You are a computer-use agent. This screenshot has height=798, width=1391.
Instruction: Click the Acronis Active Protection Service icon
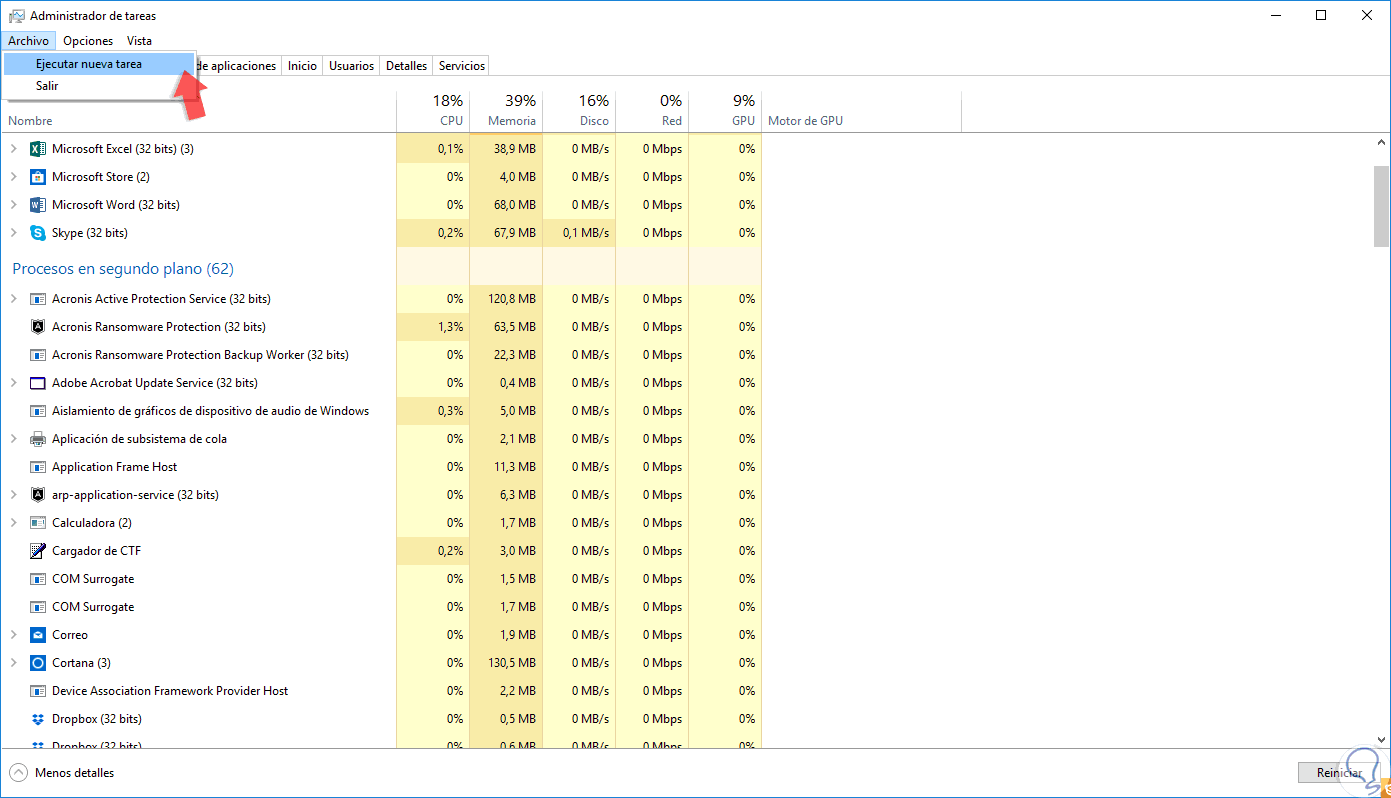38,299
